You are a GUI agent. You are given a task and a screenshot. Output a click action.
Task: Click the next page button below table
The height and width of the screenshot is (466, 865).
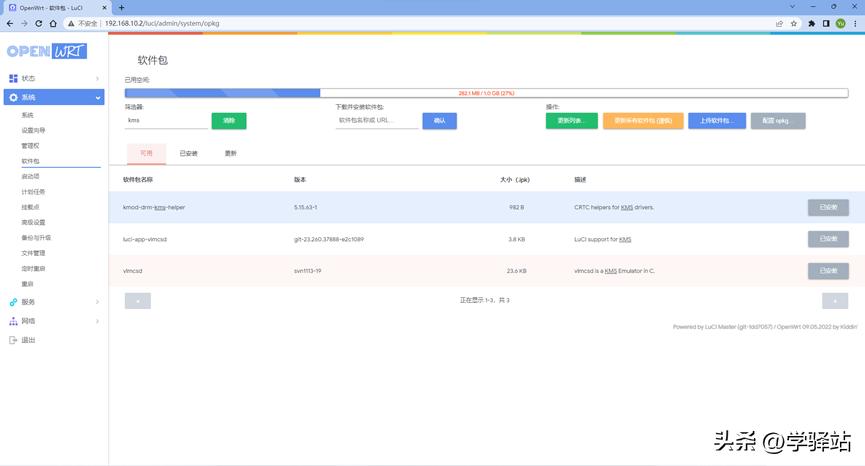(835, 301)
